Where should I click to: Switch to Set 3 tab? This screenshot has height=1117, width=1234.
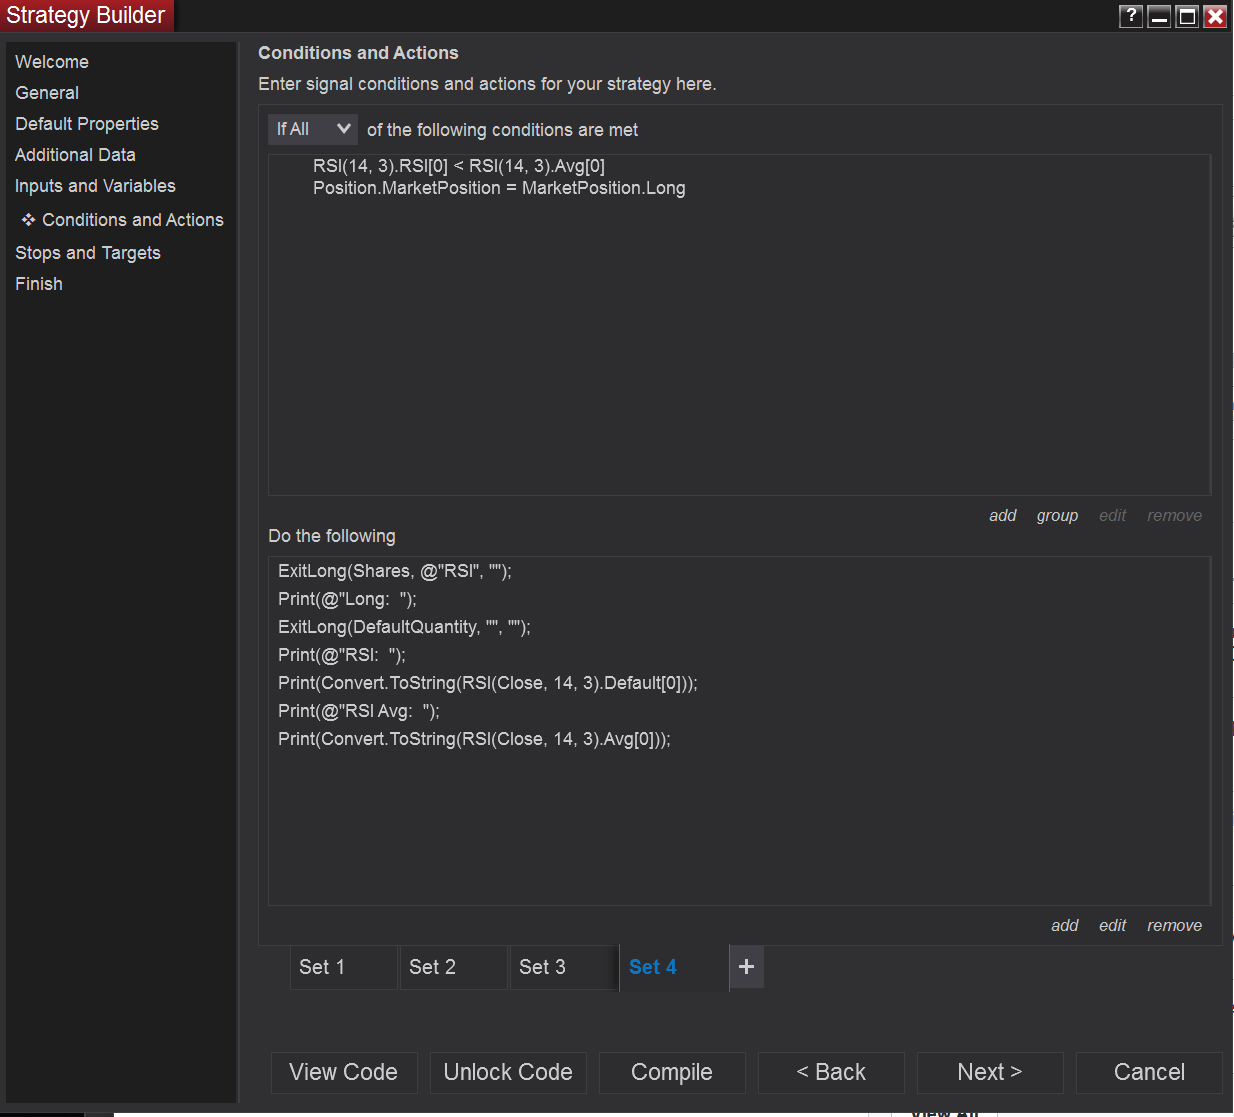(563, 967)
